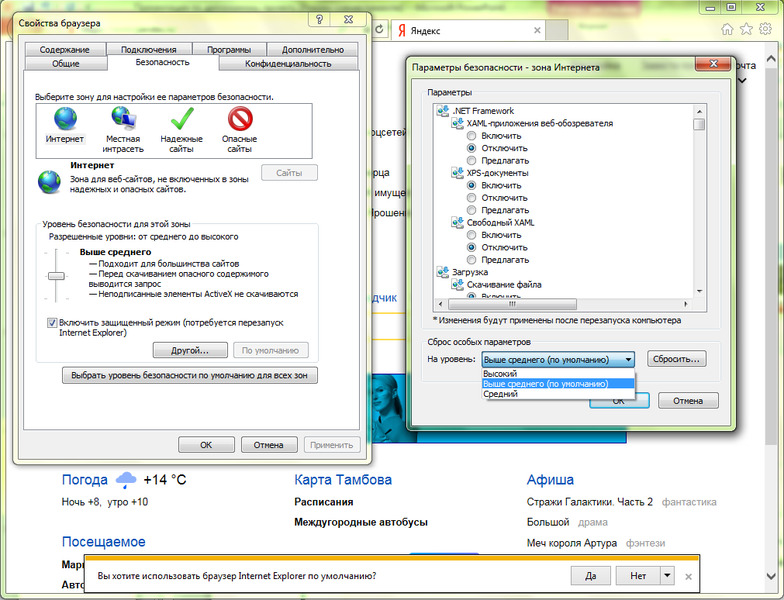
Task: Open Меч короля Артура link
Action: point(572,543)
